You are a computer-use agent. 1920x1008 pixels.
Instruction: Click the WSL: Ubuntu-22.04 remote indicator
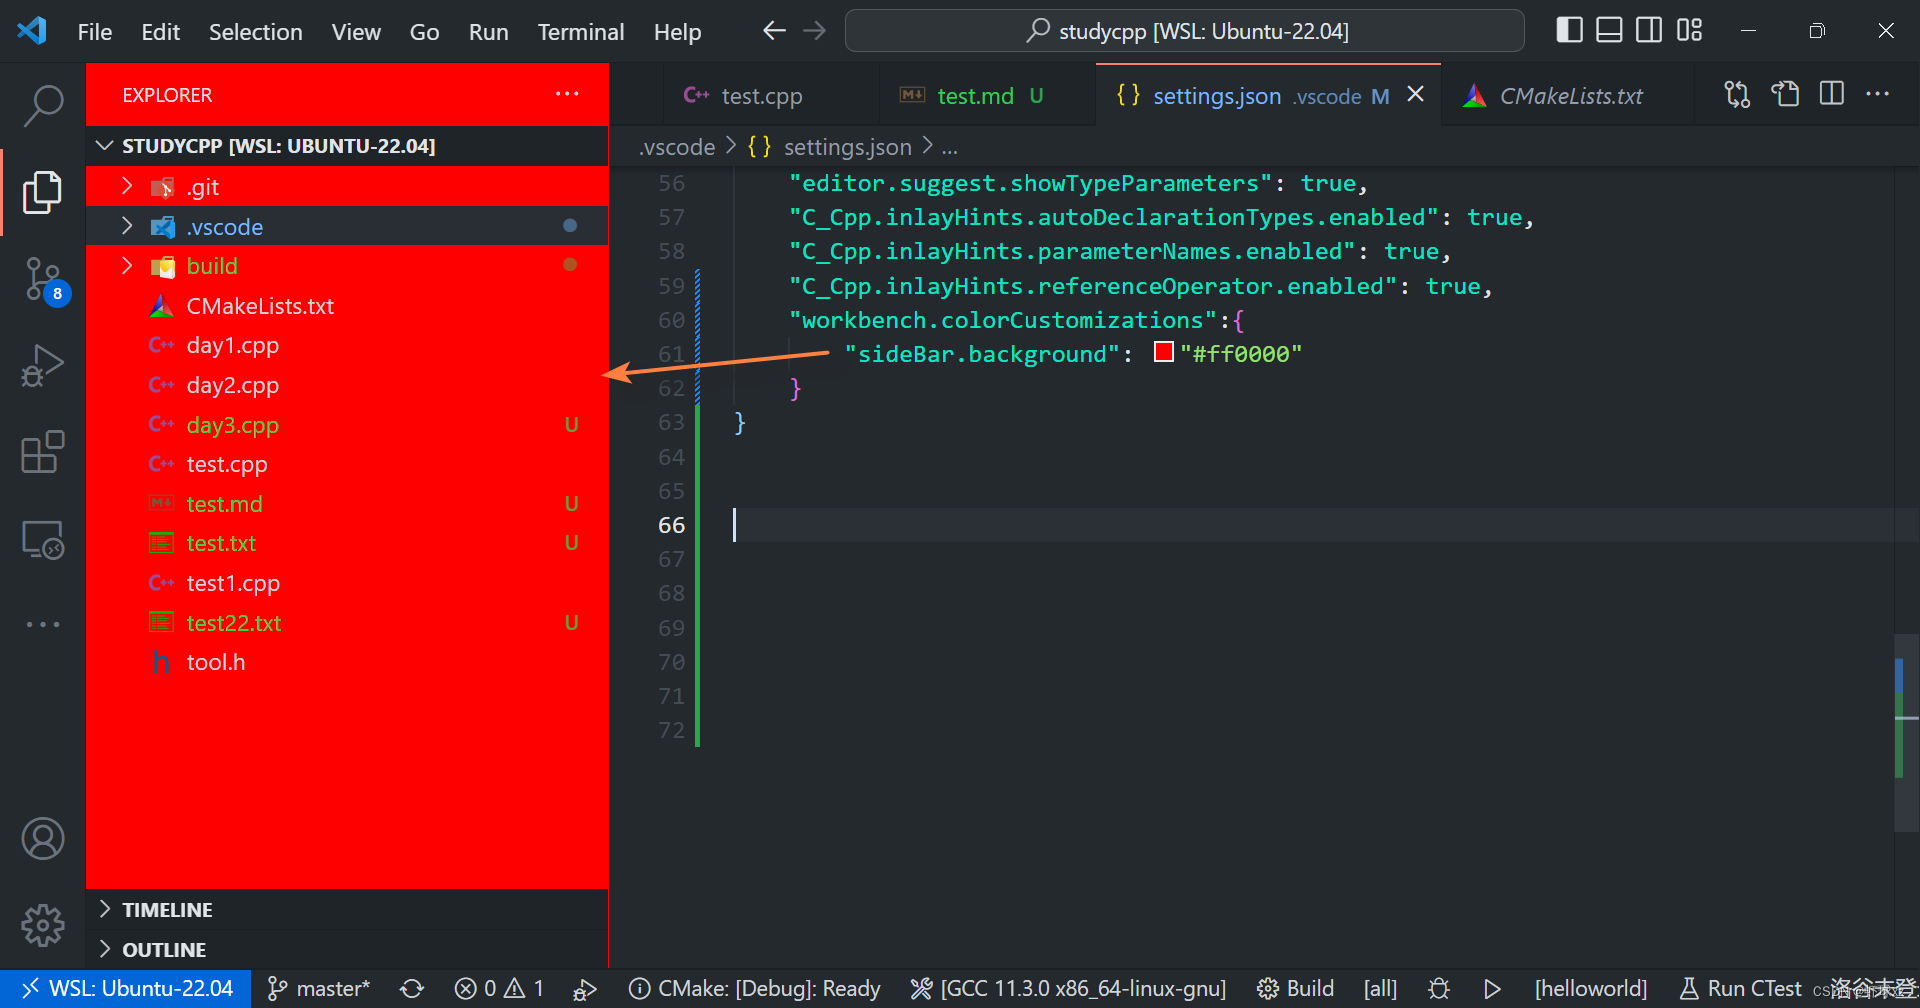coord(126,988)
